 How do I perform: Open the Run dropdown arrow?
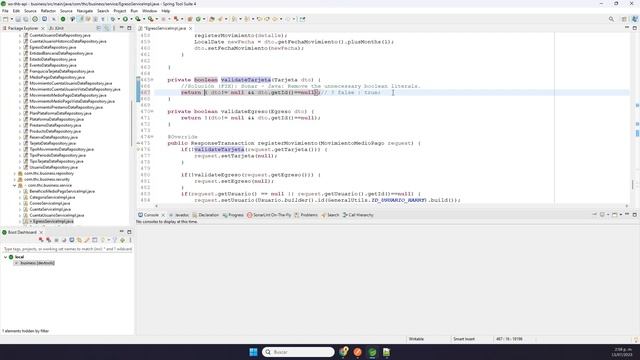[x=131, y=19]
